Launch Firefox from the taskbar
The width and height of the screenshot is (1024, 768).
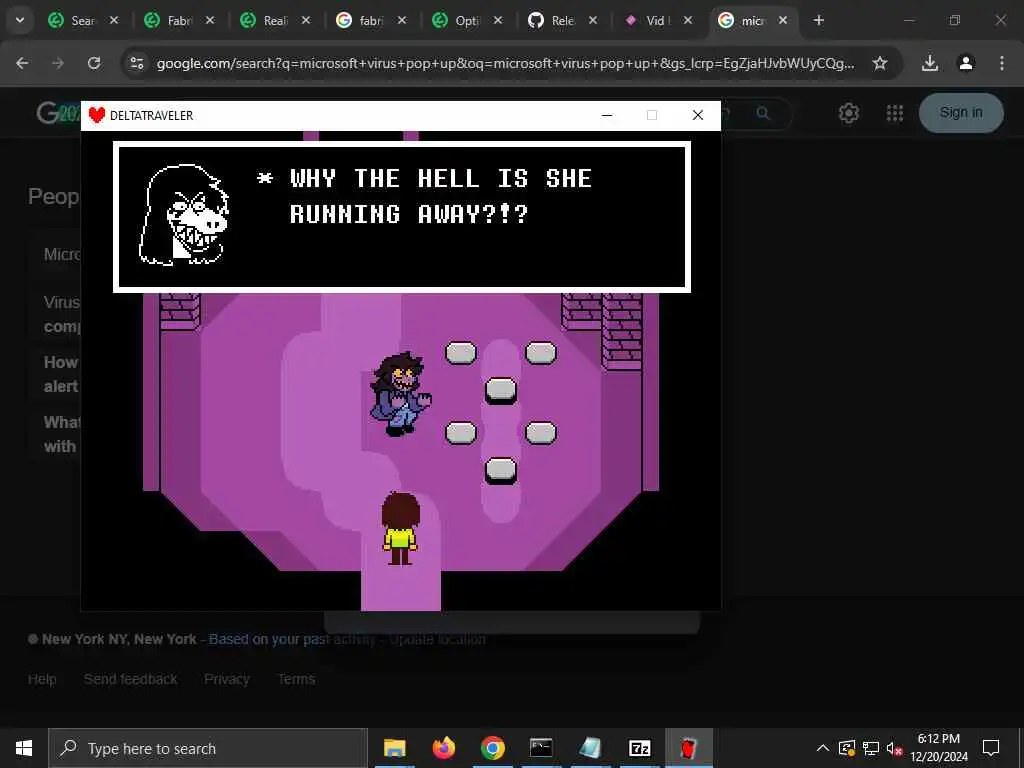click(443, 748)
